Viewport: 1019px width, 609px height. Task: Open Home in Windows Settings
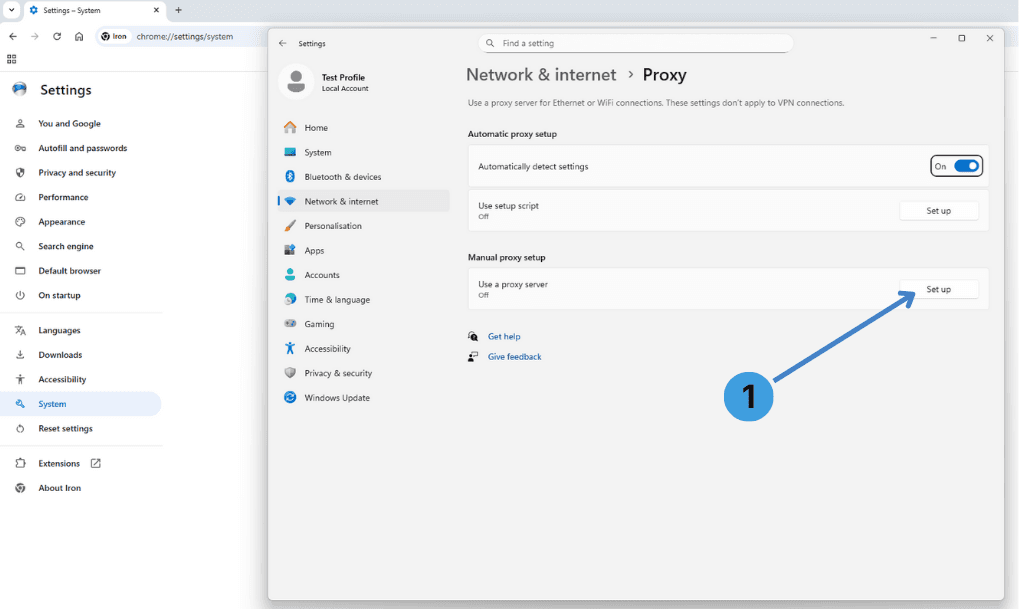pyautogui.click(x=363, y=128)
